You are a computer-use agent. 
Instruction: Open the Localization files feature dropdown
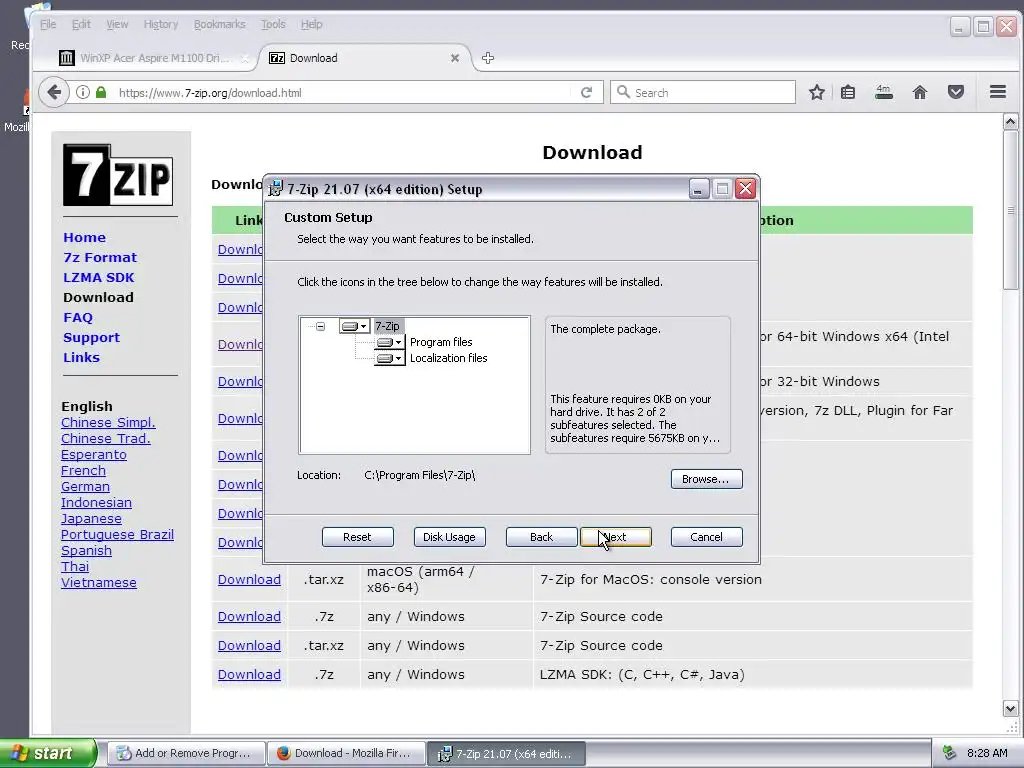point(389,358)
